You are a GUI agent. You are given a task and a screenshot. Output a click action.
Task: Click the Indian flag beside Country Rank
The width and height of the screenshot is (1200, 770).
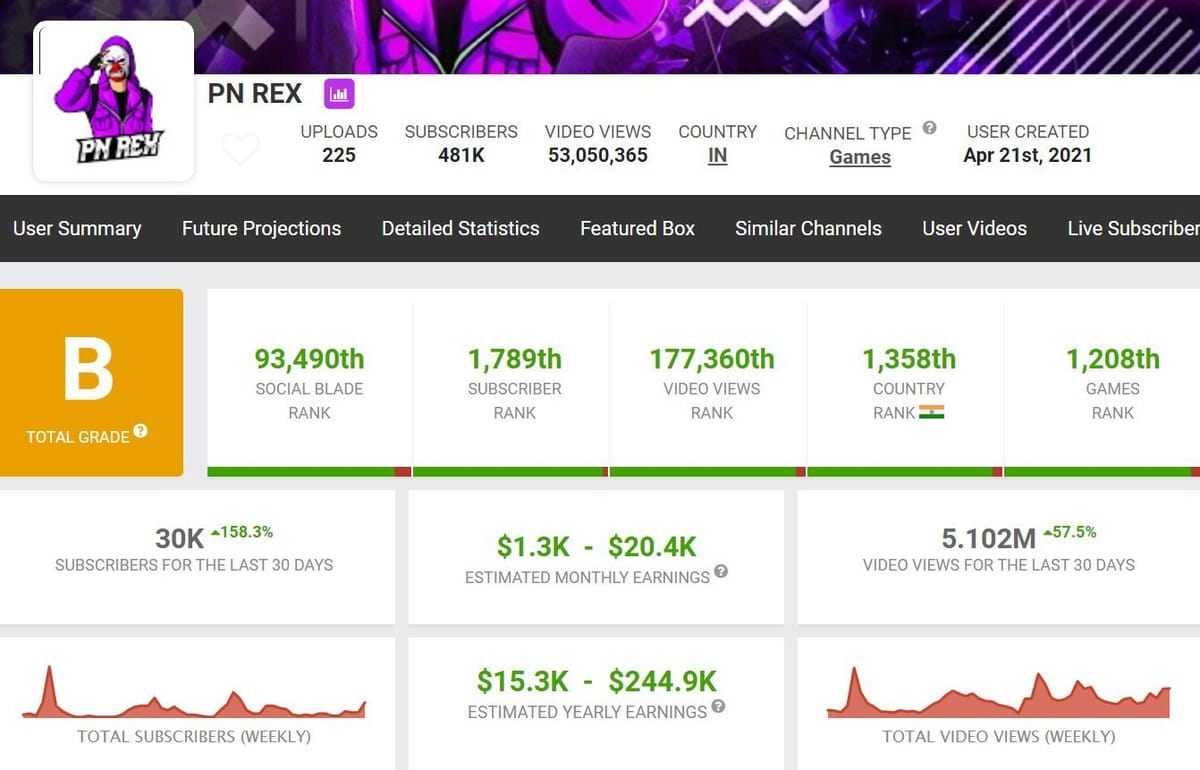point(934,411)
